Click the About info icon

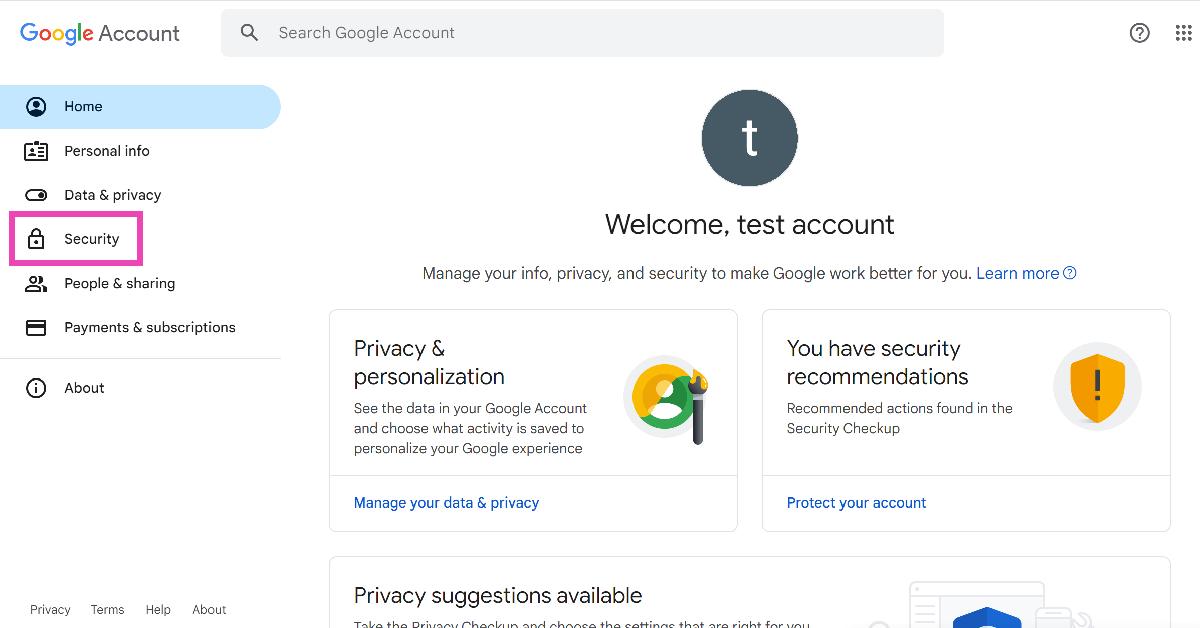pyautogui.click(x=36, y=388)
